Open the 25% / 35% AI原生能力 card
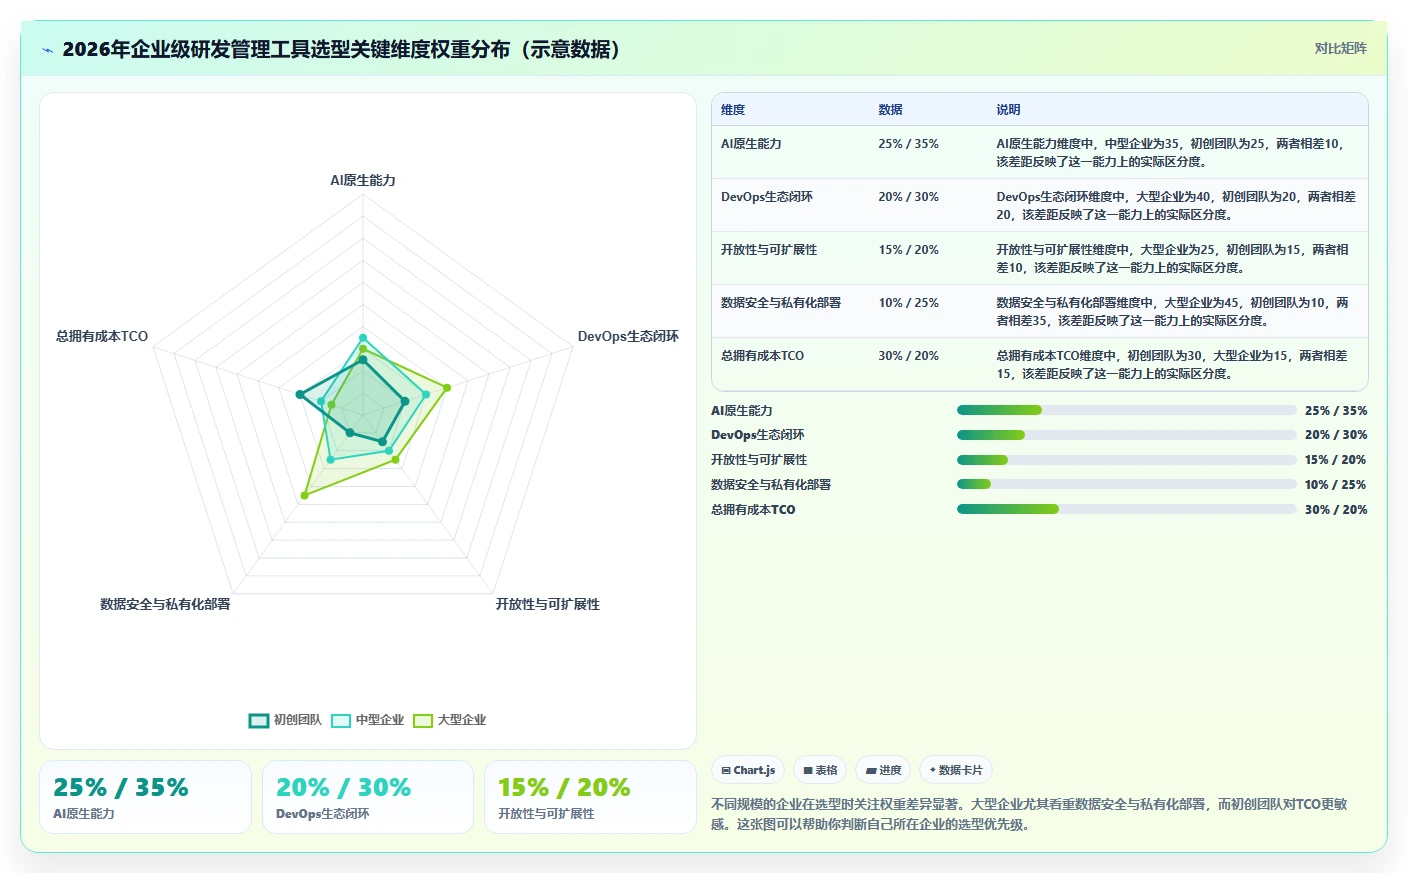 (x=145, y=797)
